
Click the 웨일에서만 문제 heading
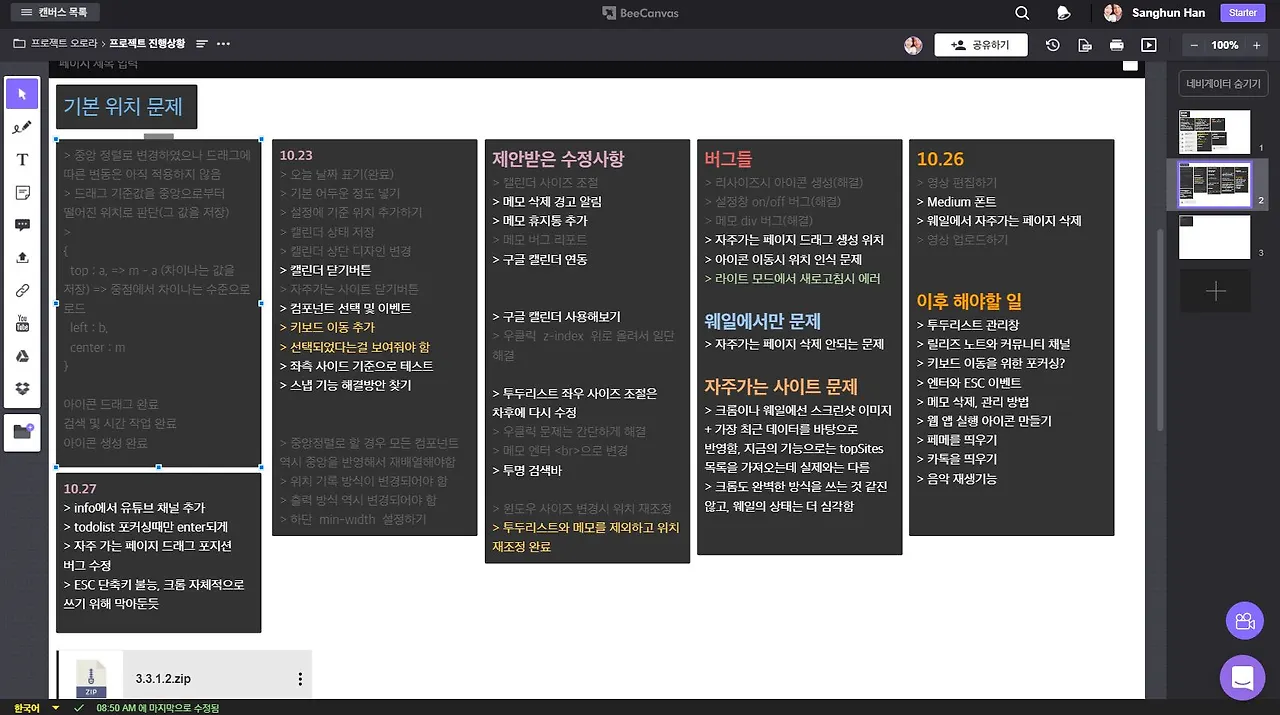pos(762,321)
